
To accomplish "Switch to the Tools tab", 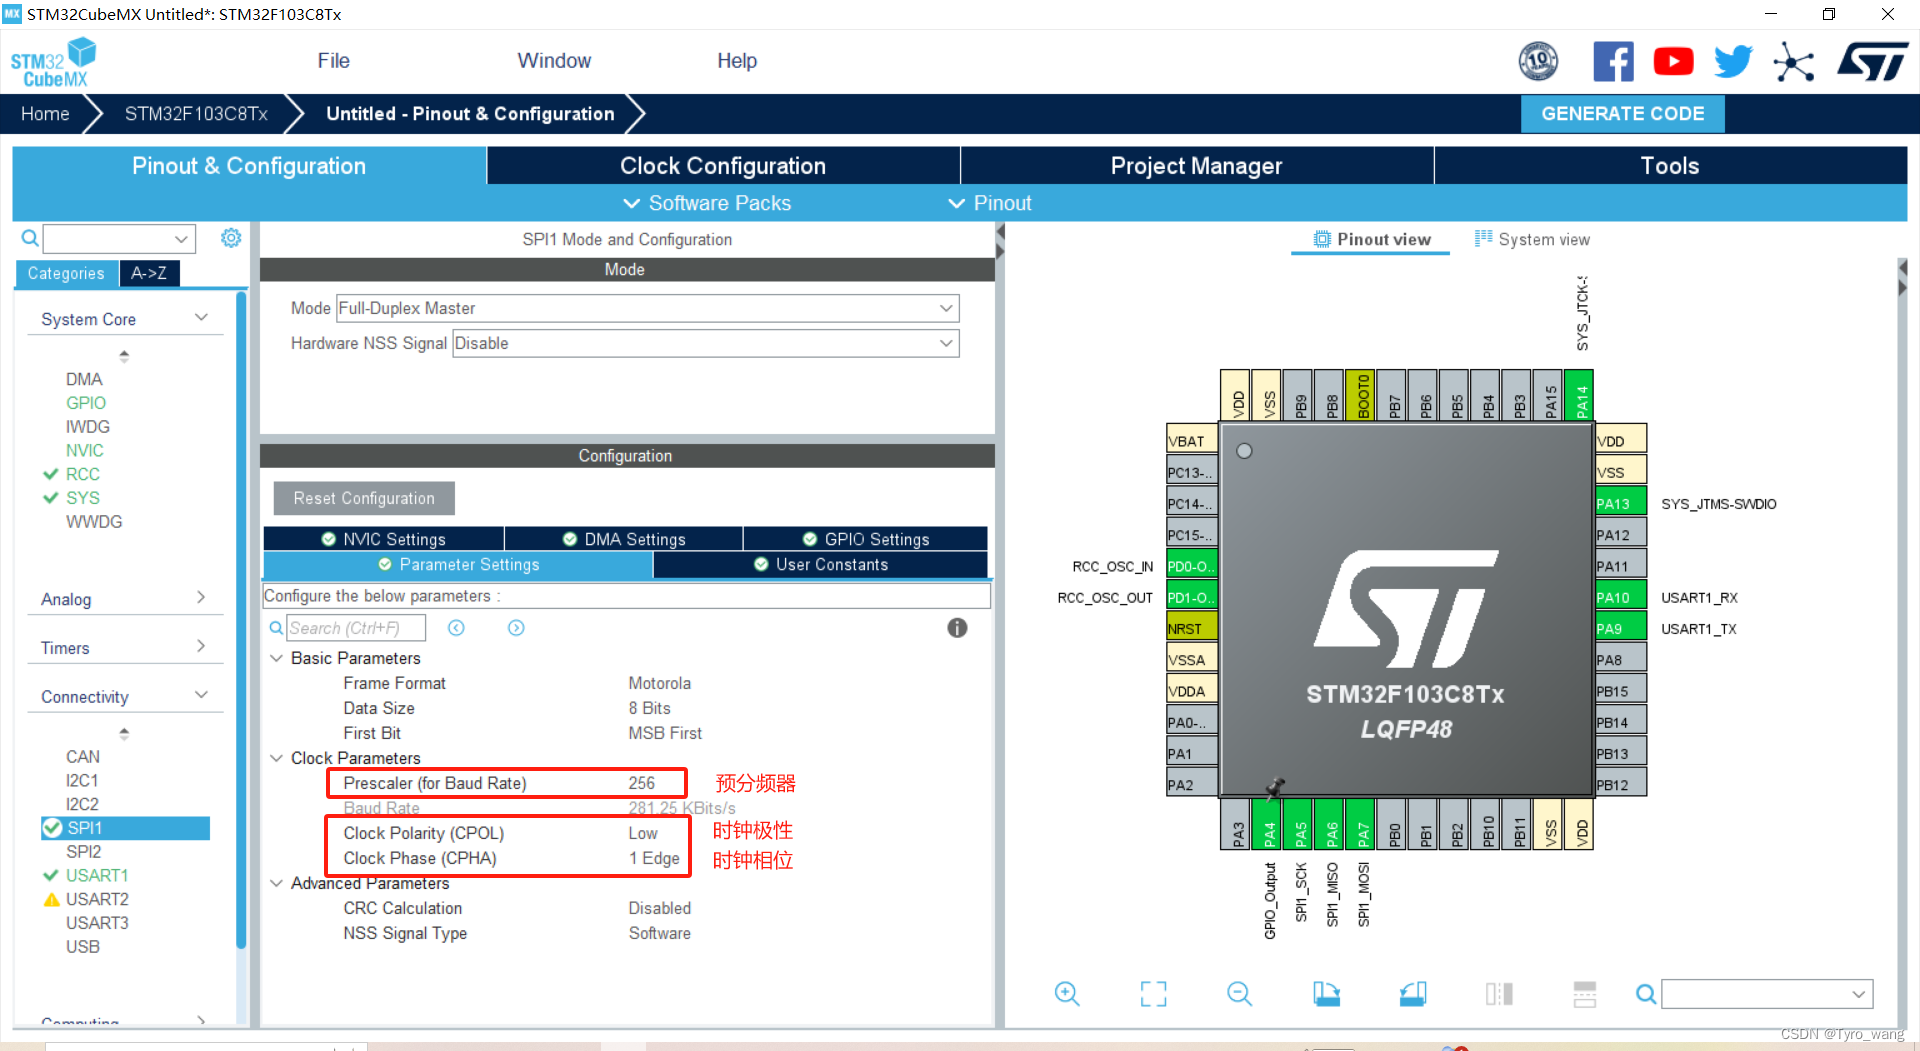I will 1670,166.
